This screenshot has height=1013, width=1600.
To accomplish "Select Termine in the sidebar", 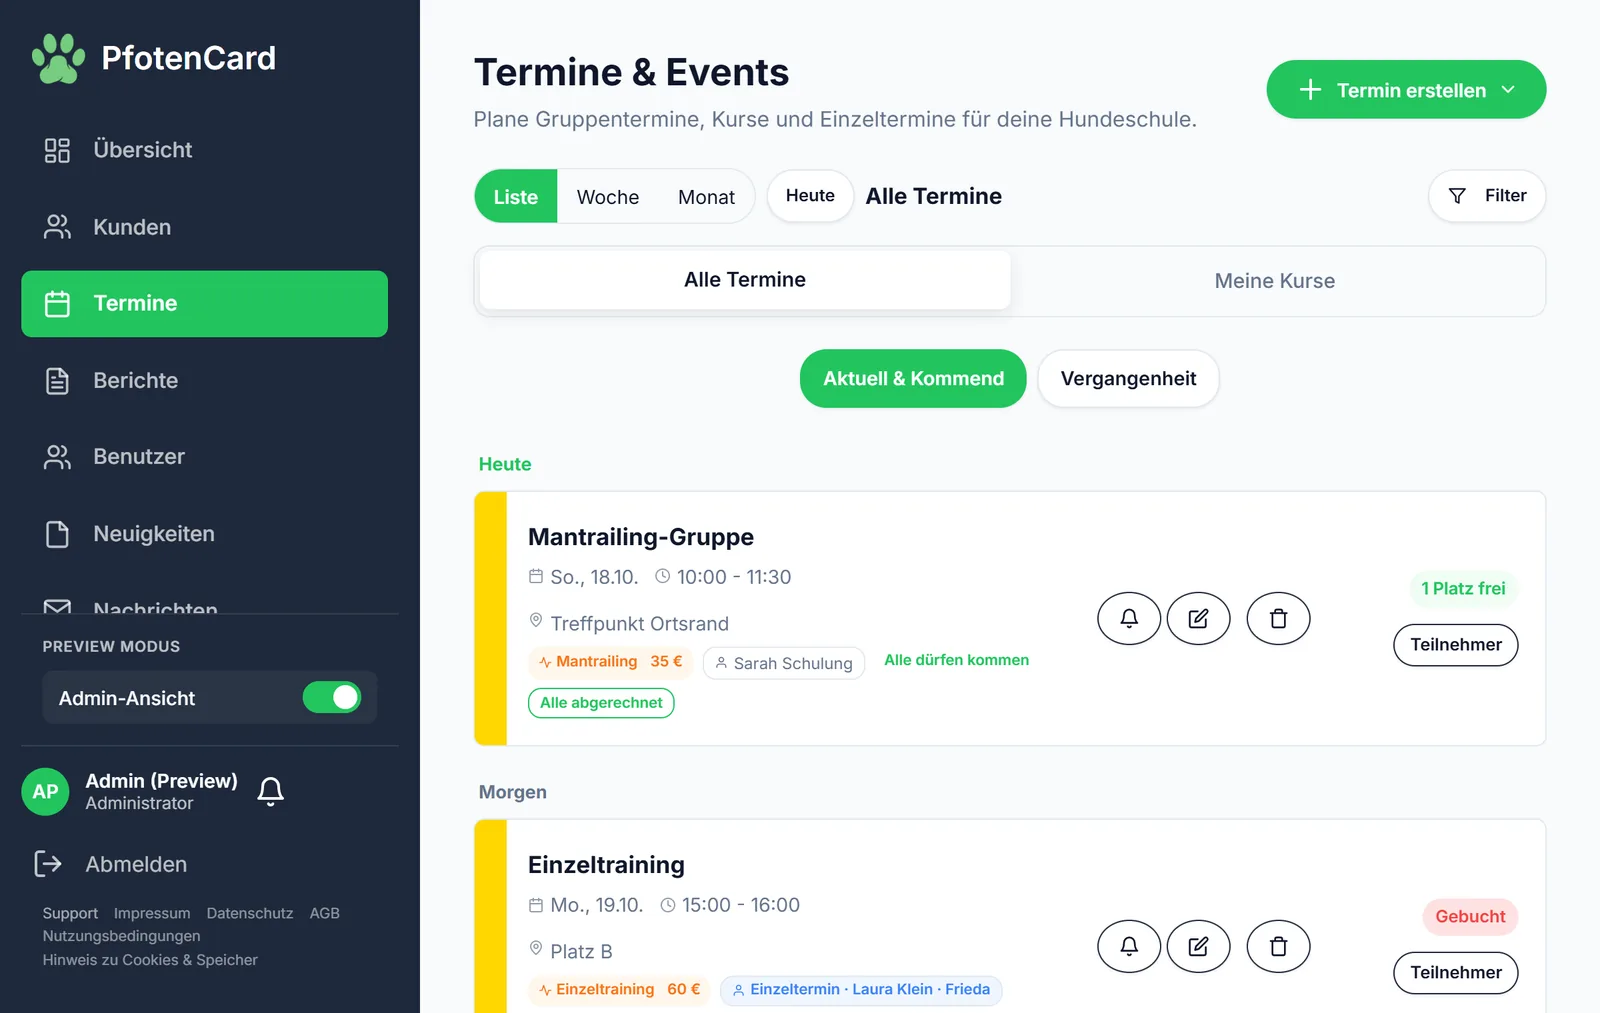I will click(x=204, y=304).
